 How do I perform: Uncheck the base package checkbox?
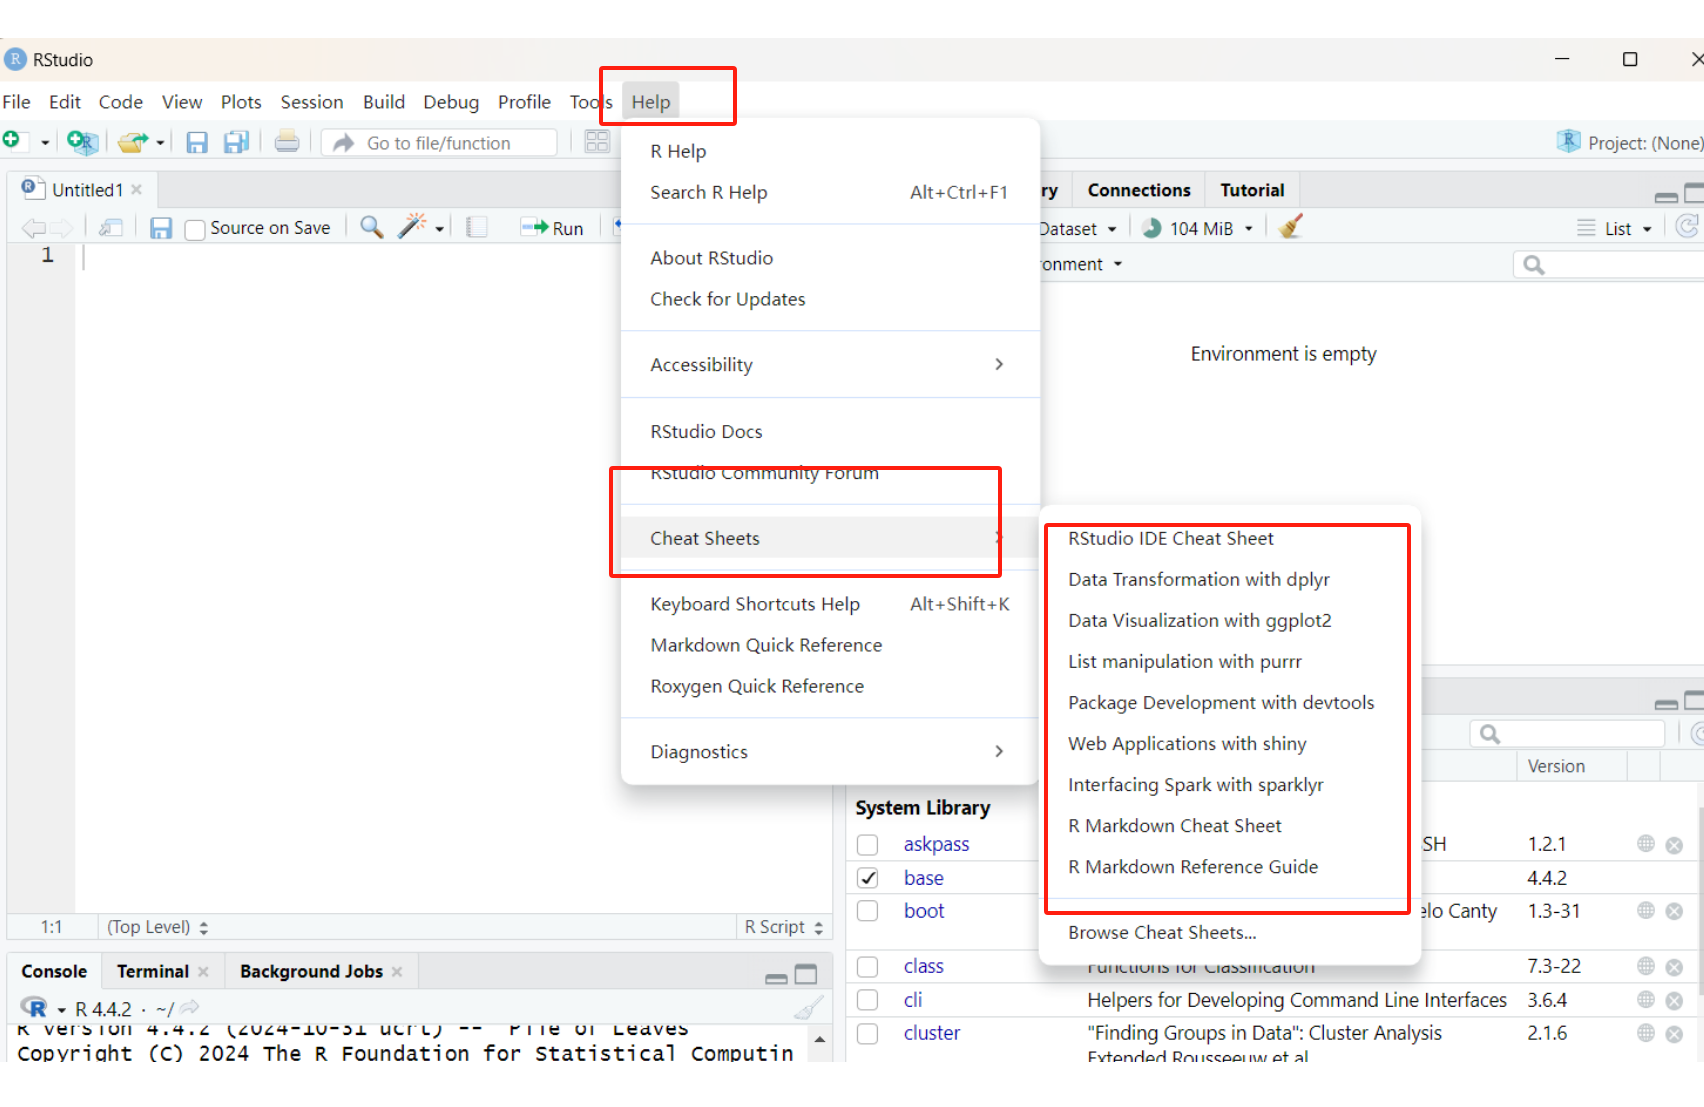[x=867, y=878]
